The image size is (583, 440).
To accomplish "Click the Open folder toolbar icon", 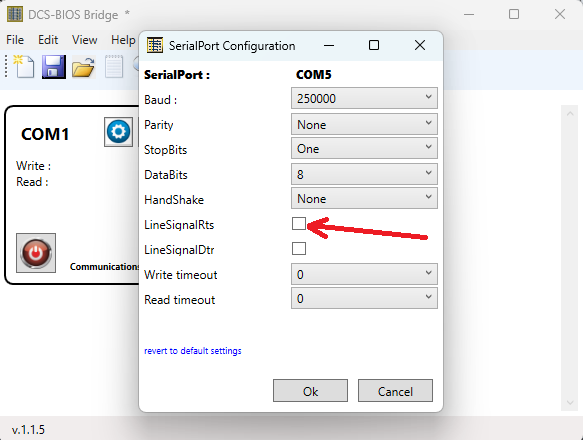I will pyautogui.click(x=83, y=67).
